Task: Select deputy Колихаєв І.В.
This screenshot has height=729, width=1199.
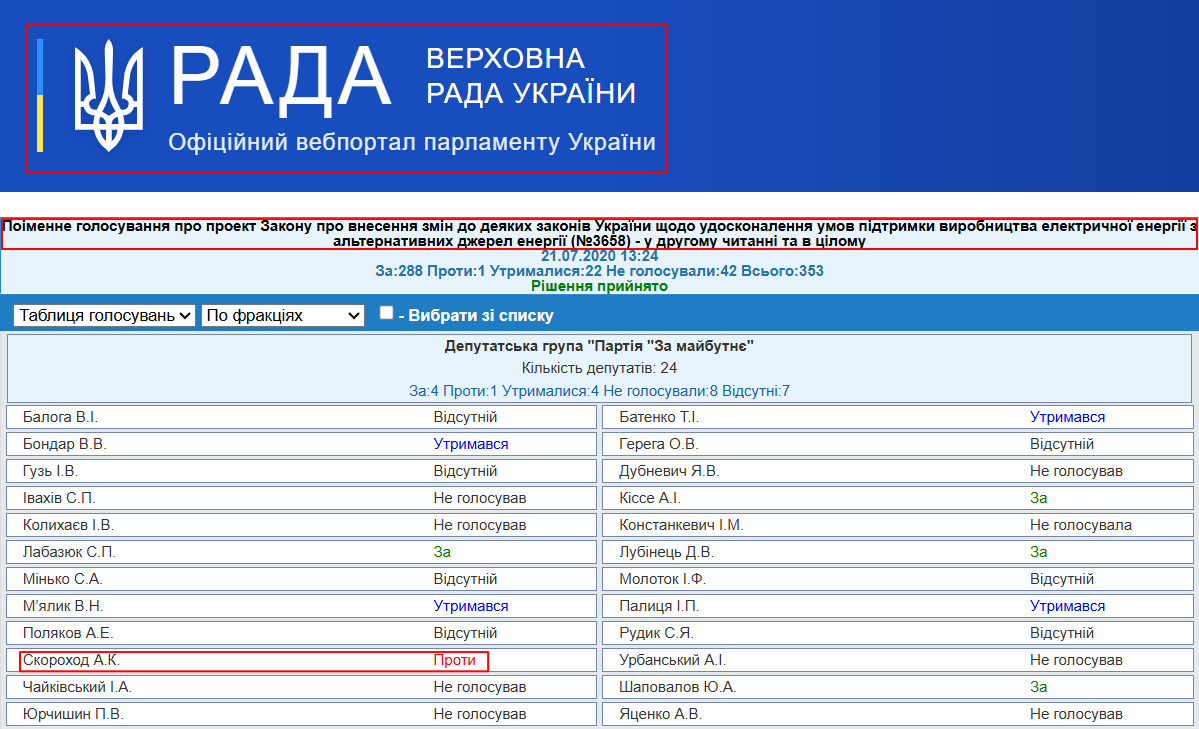Action: coord(68,525)
